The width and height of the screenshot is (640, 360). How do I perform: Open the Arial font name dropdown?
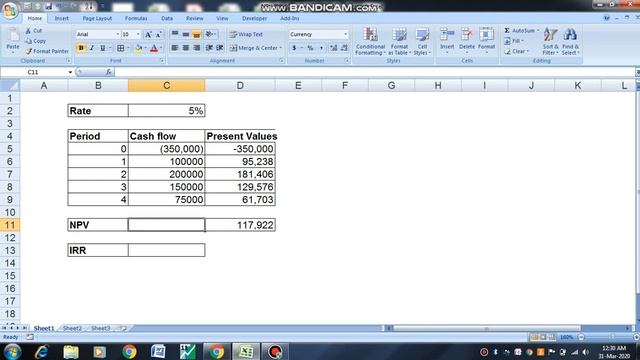(x=118, y=35)
